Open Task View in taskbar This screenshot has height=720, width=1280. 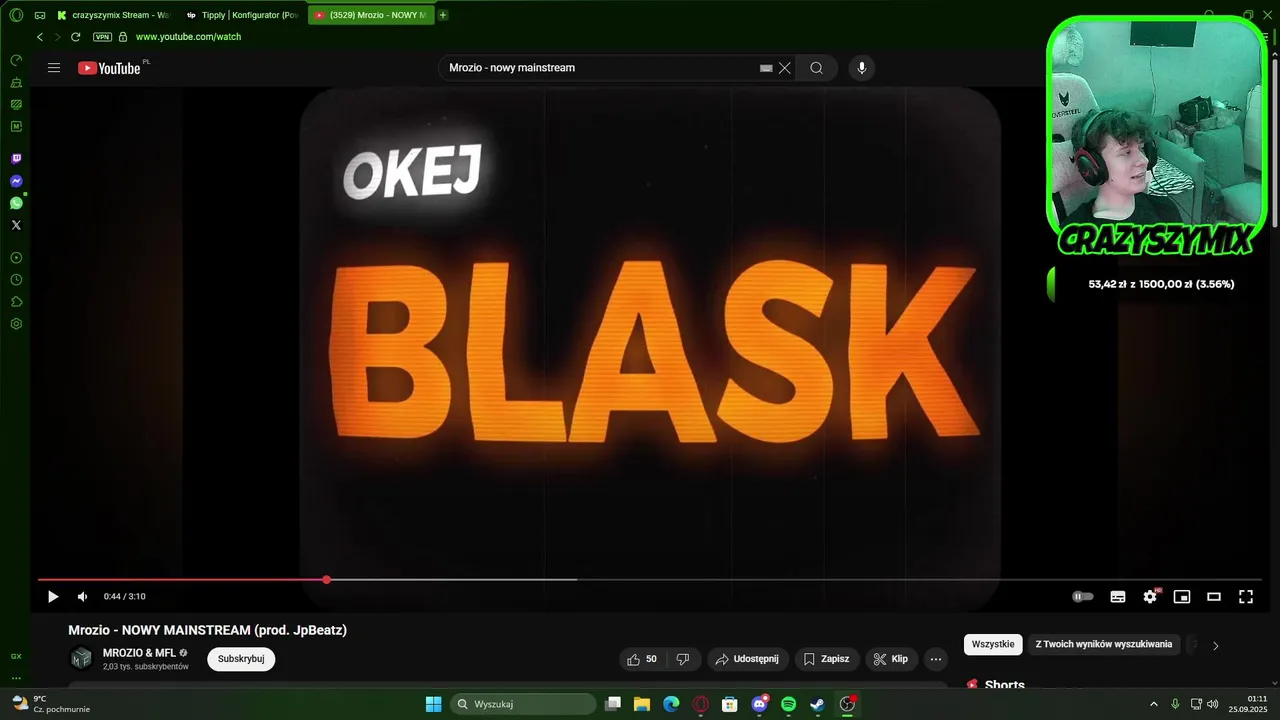pyautogui.click(x=613, y=704)
